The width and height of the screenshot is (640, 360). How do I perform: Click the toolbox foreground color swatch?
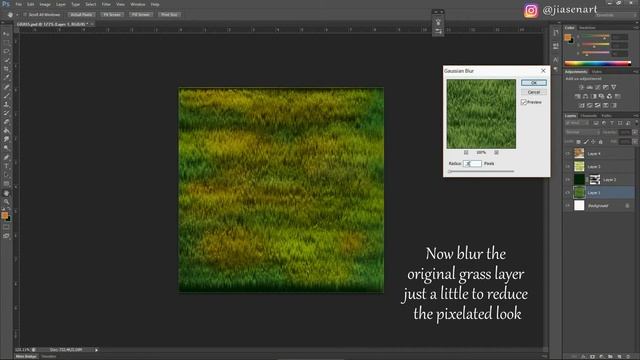(4, 215)
